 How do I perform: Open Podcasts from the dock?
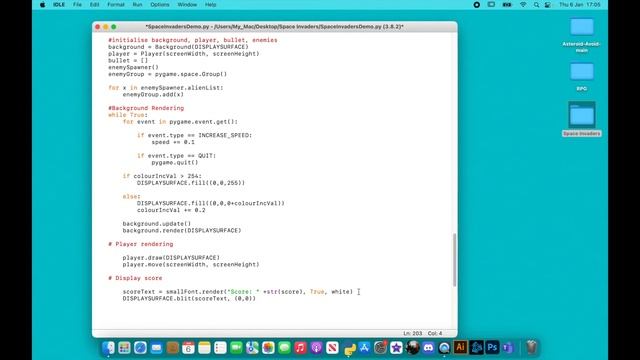[316, 348]
